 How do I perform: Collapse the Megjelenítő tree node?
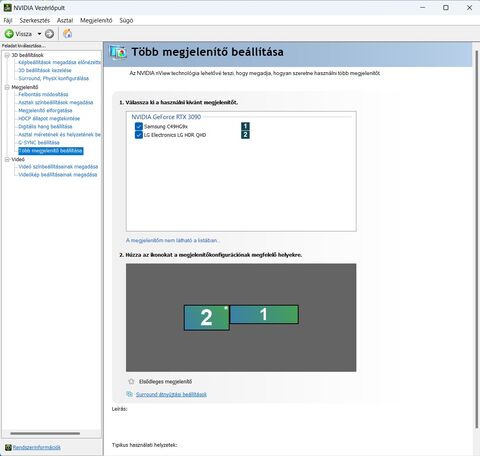pos(7,87)
